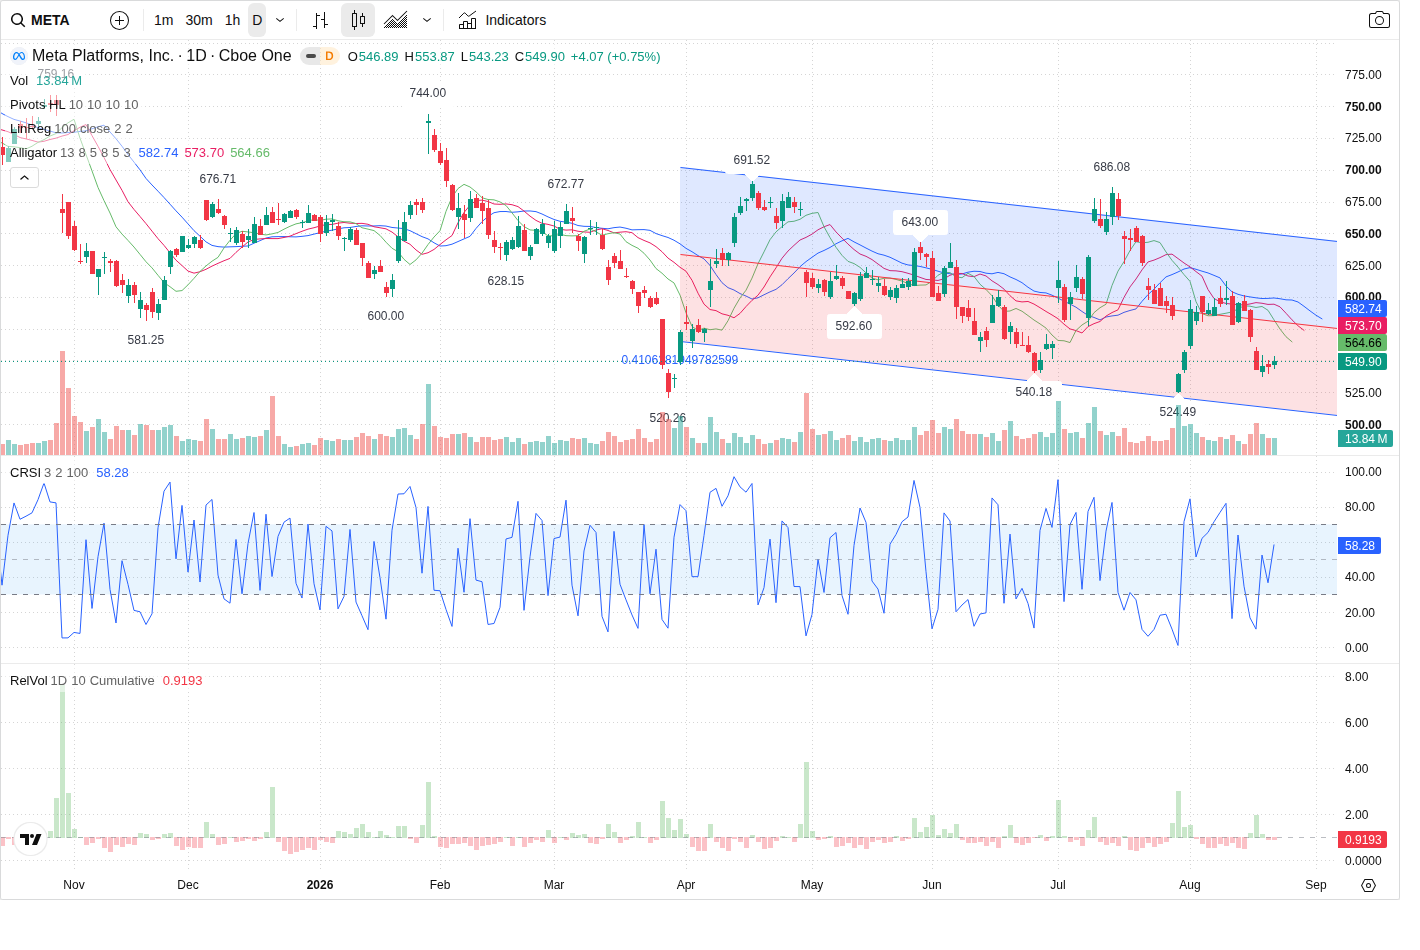Click the red 0.9193 RelVol scale label
Screen dimensions: 1420x950
(x=1362, y=840)
